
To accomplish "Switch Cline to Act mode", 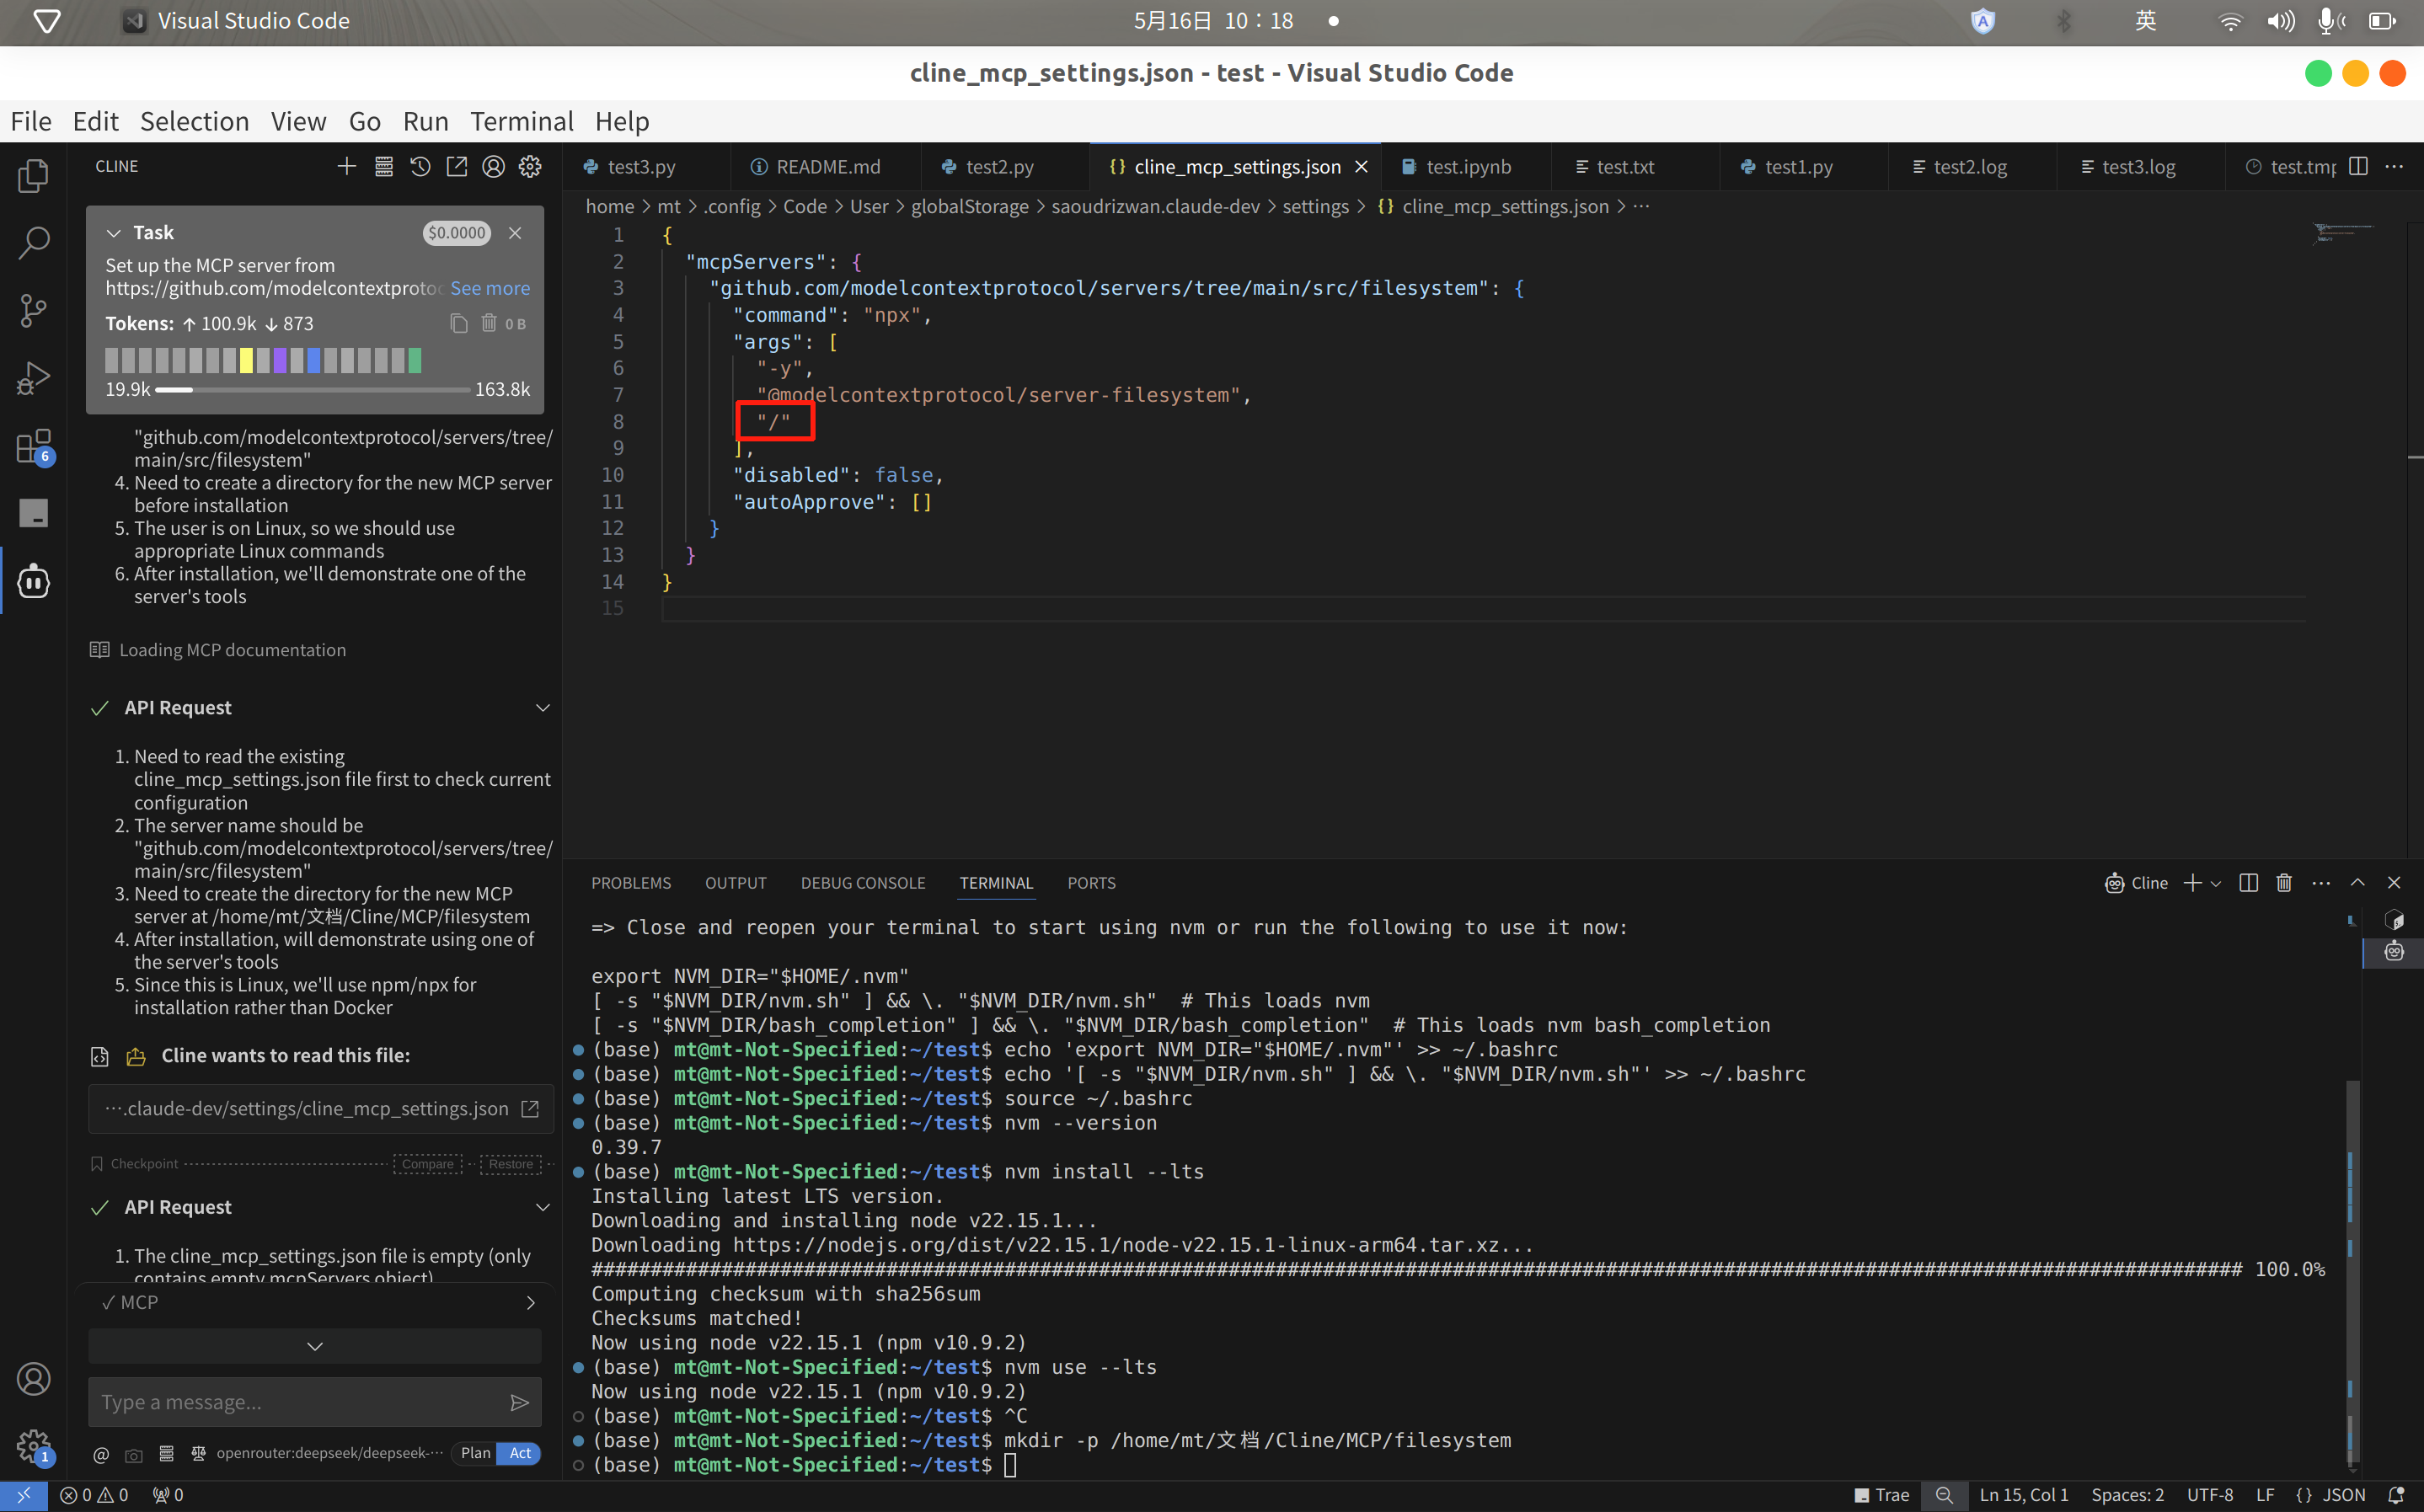I will point(520,1453).
